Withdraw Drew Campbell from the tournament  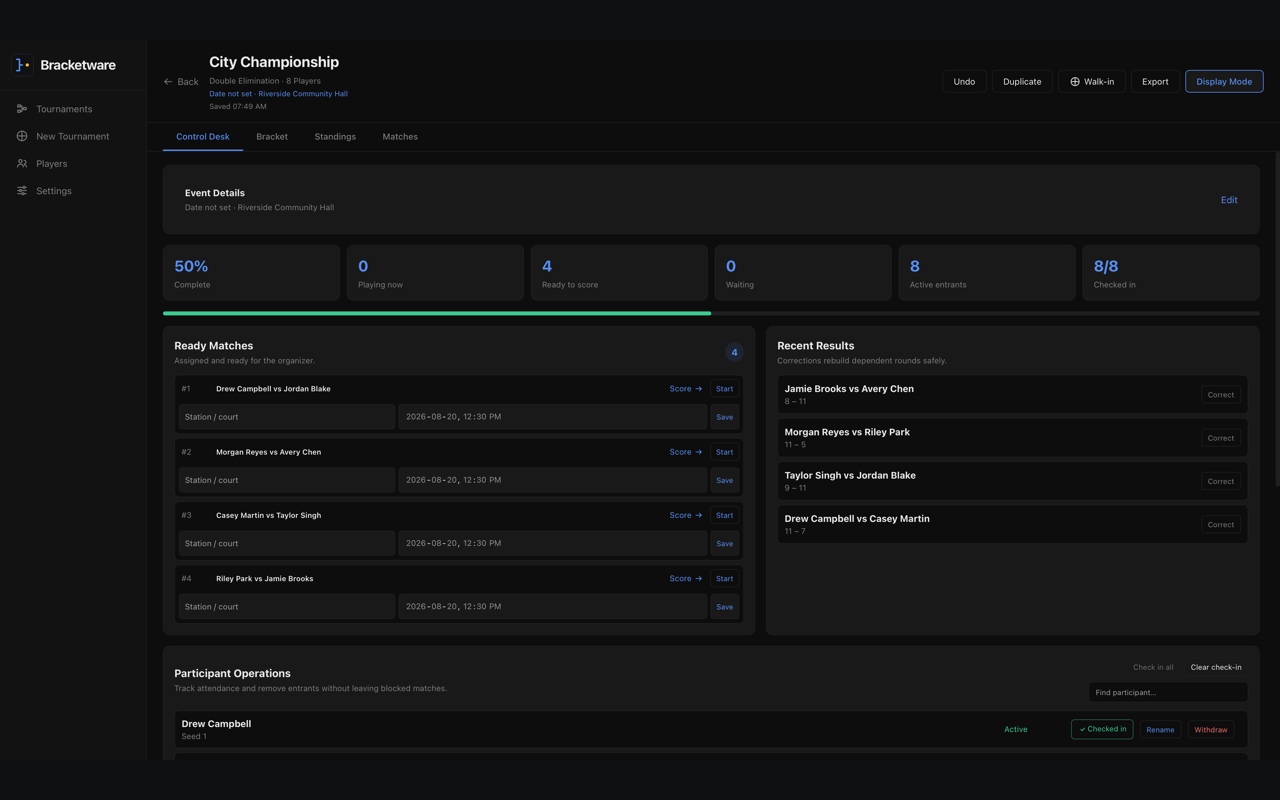point(1211,730)
